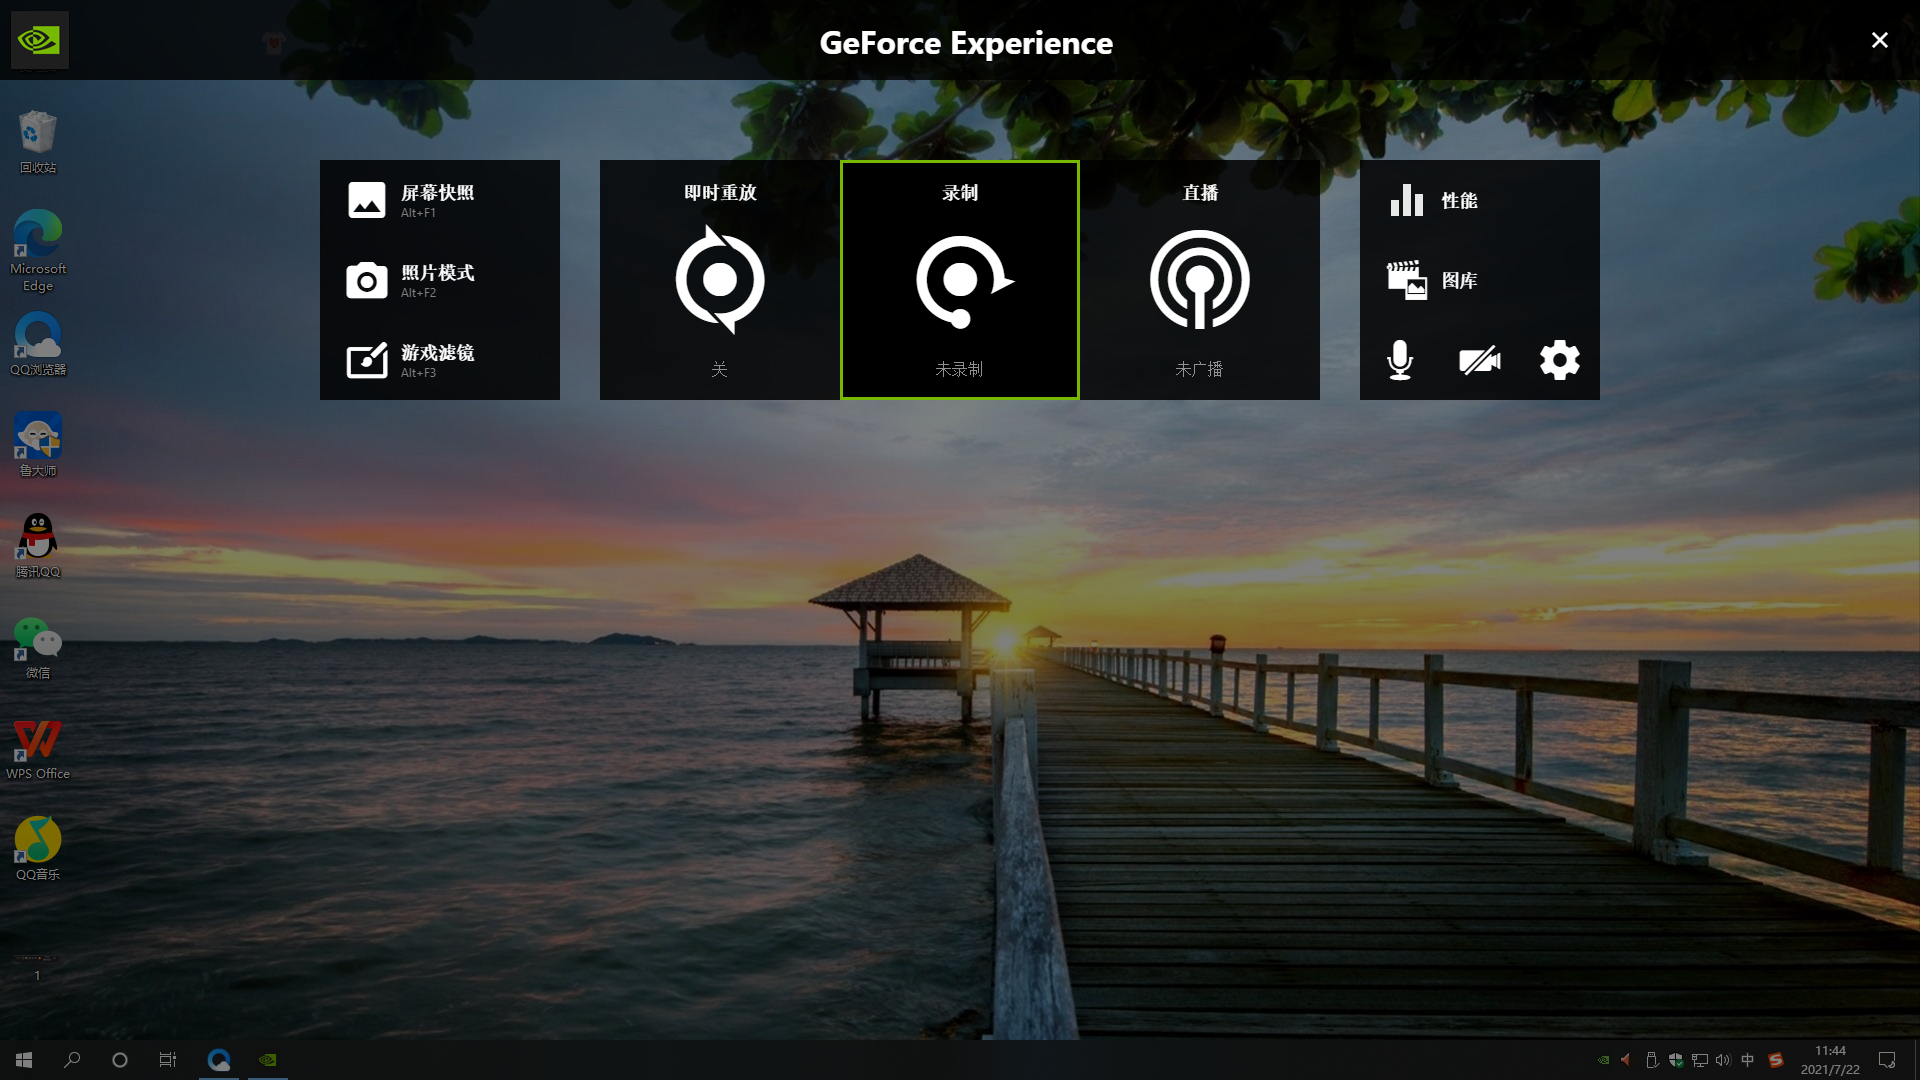Select the QQ音乐 desktop icon
Viewport: 1920px width, 1080px height.
38,849
